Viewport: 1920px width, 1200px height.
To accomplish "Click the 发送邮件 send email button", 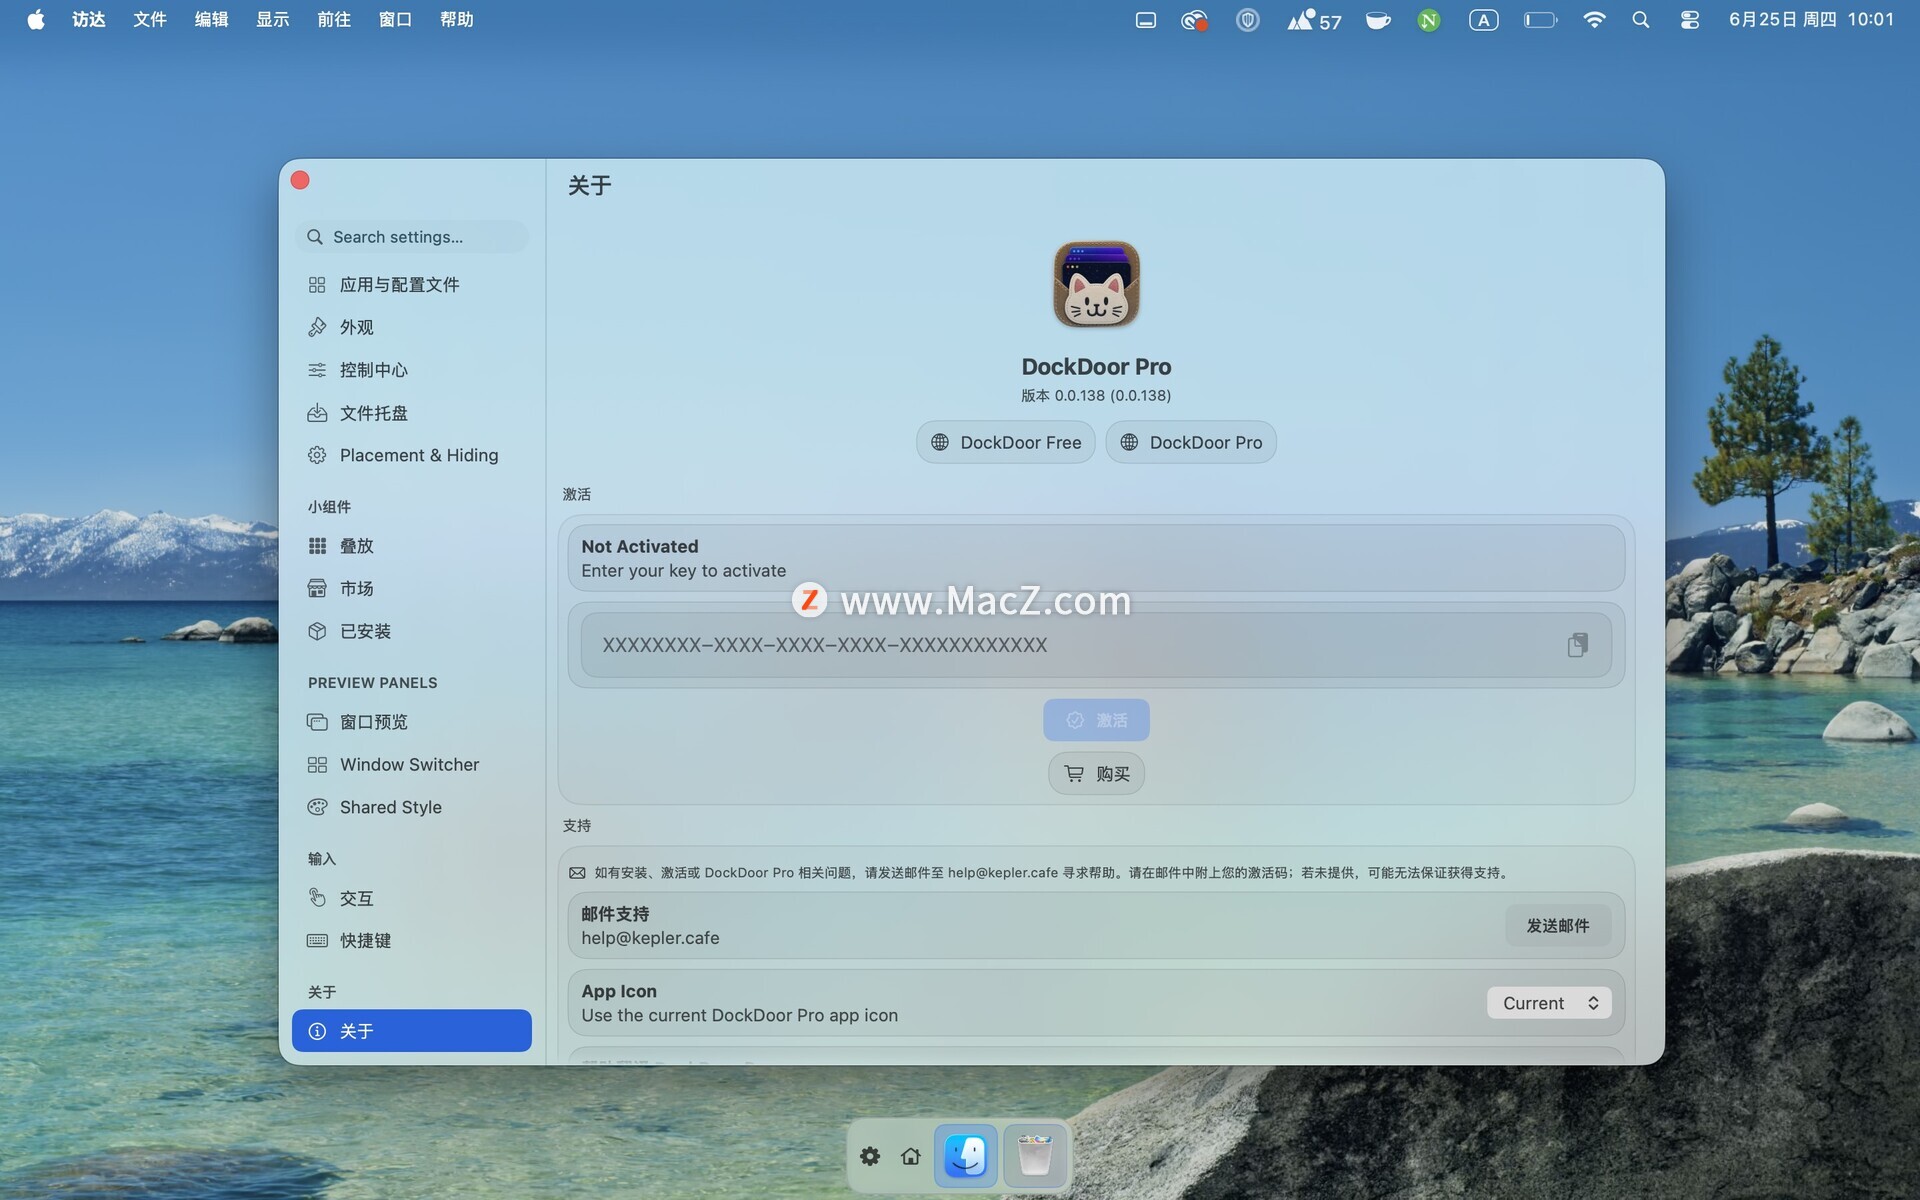I will point(1558,926).
